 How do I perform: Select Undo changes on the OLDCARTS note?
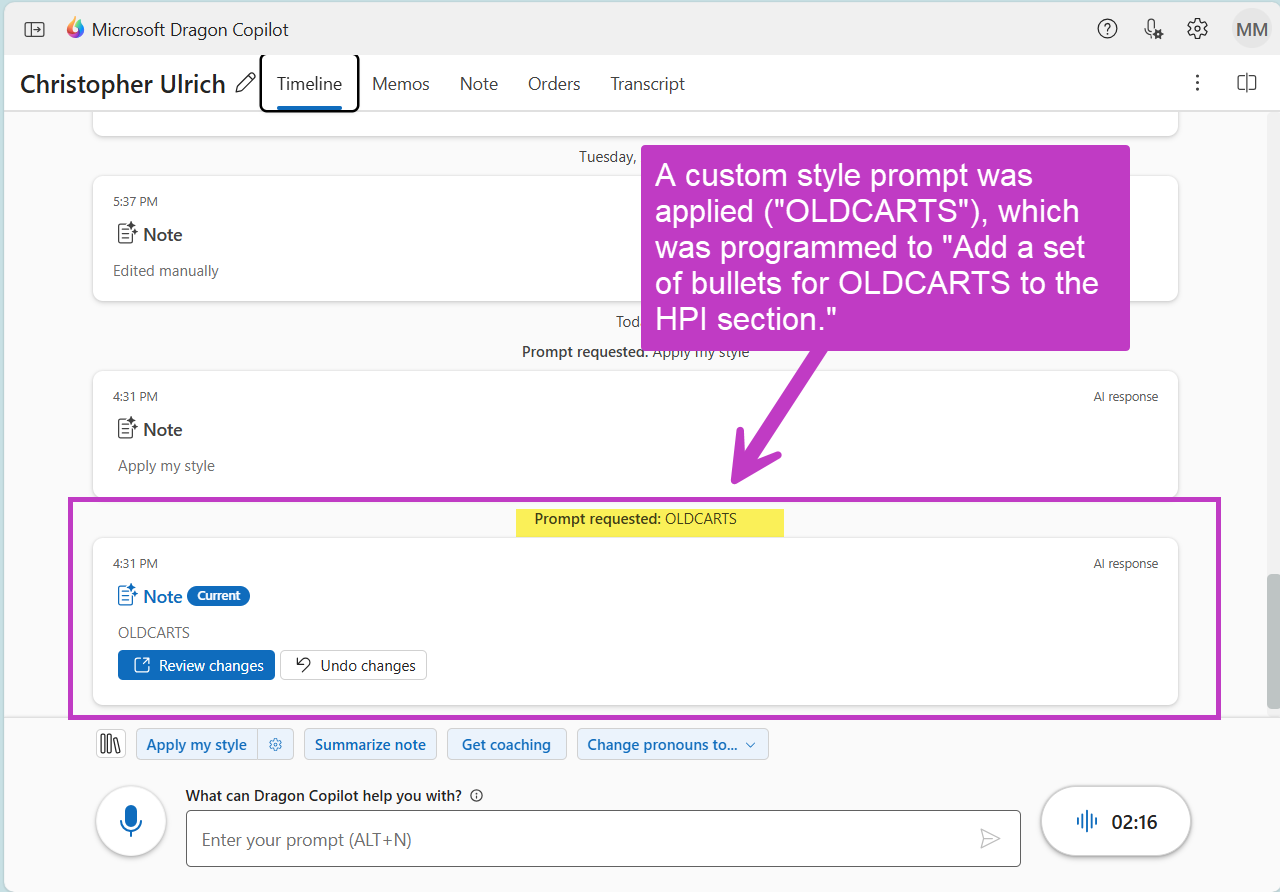click(x=353, y=665)
